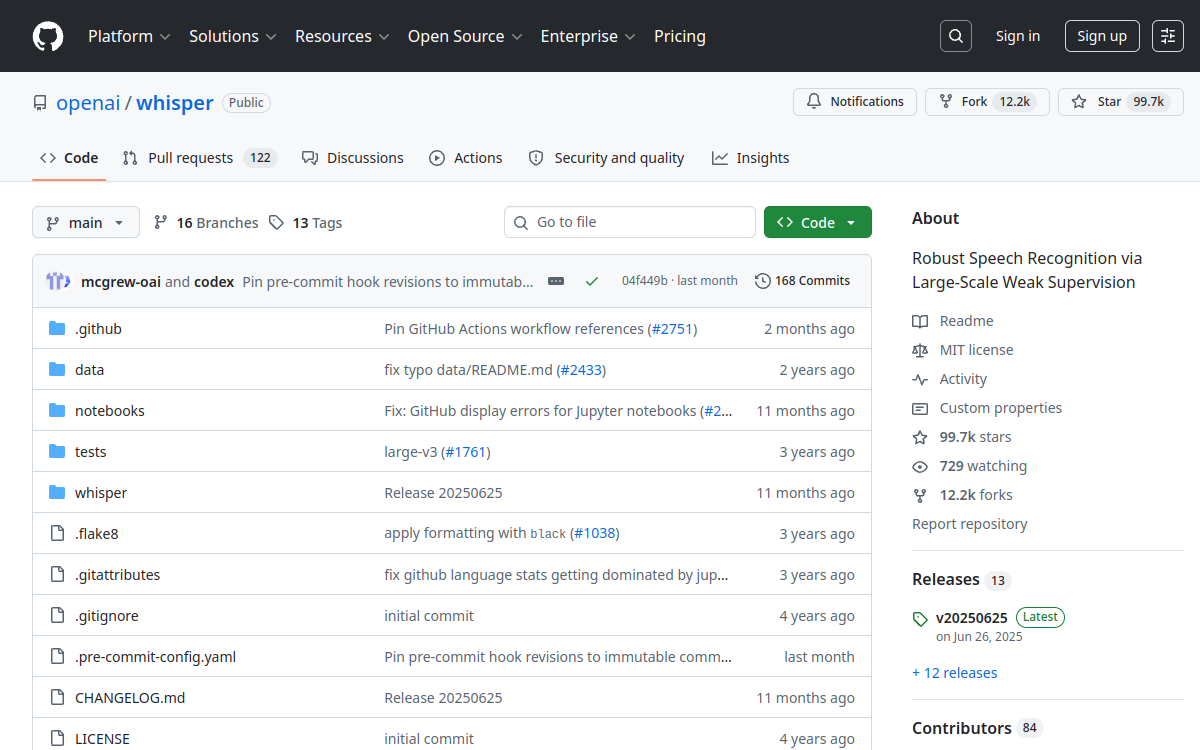
Task: Click the scale icon next to MIT license
Action: click(920, 350)
